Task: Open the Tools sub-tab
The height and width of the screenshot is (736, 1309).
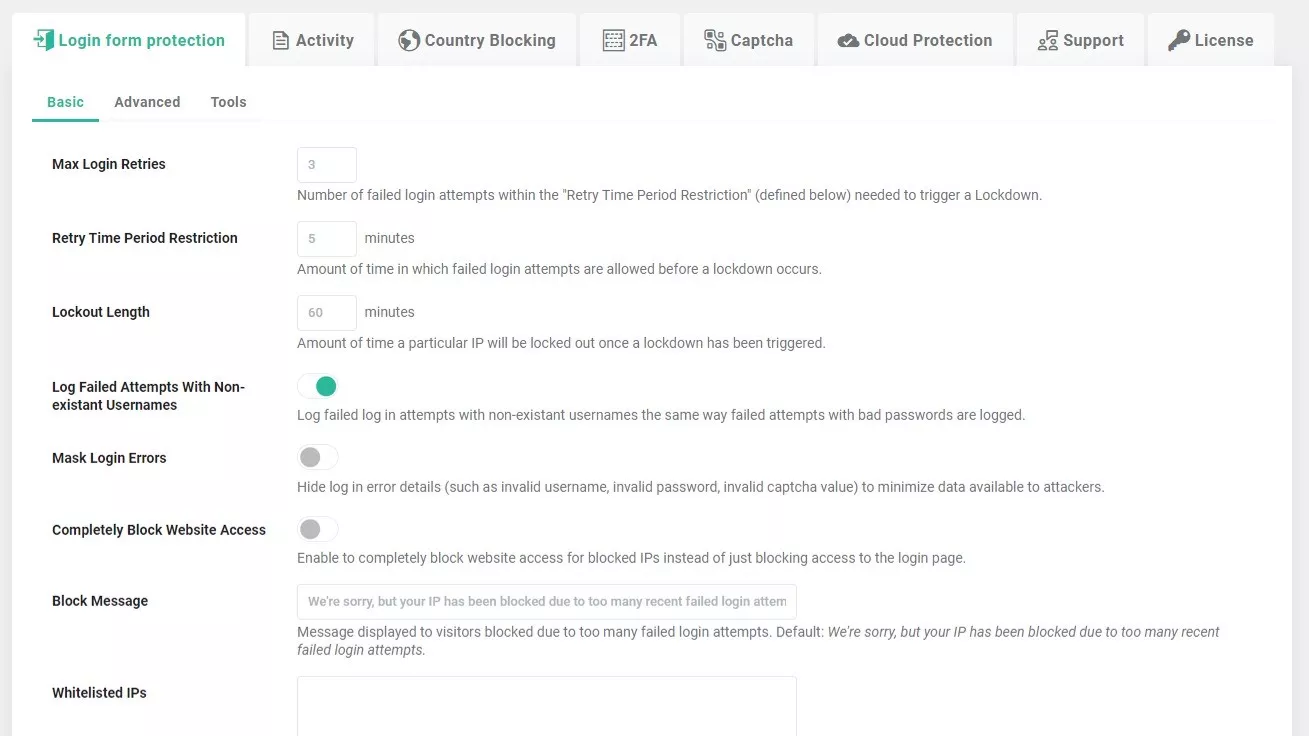Action: (228, 102)
